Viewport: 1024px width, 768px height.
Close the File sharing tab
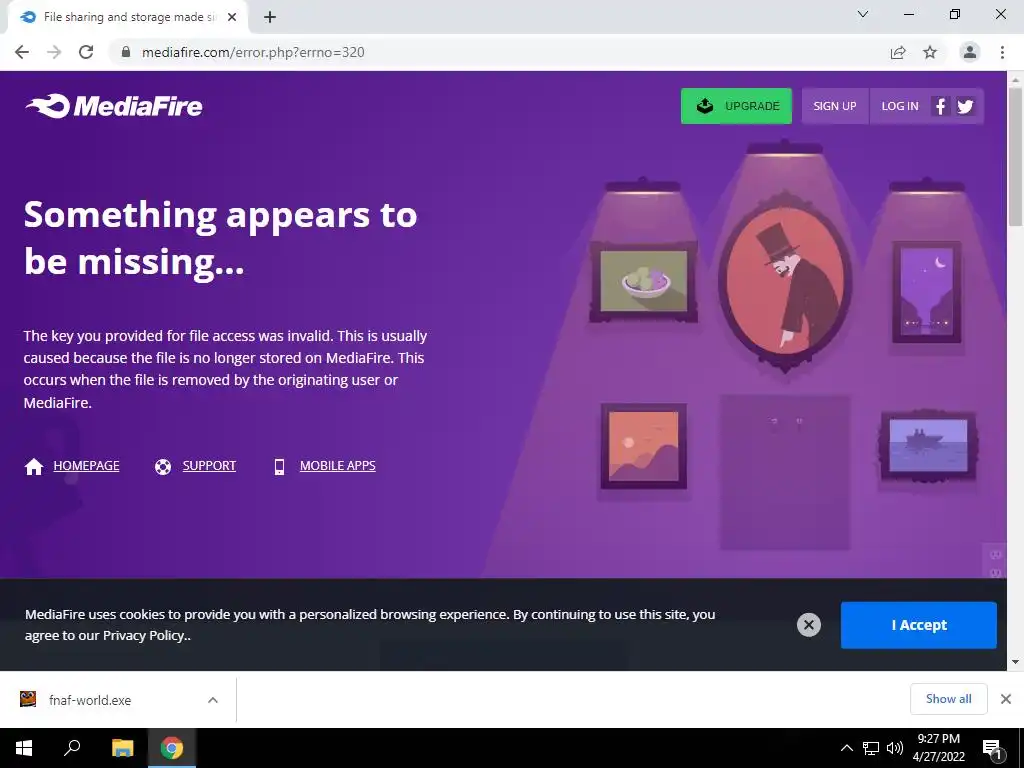(x=232, y=17)
